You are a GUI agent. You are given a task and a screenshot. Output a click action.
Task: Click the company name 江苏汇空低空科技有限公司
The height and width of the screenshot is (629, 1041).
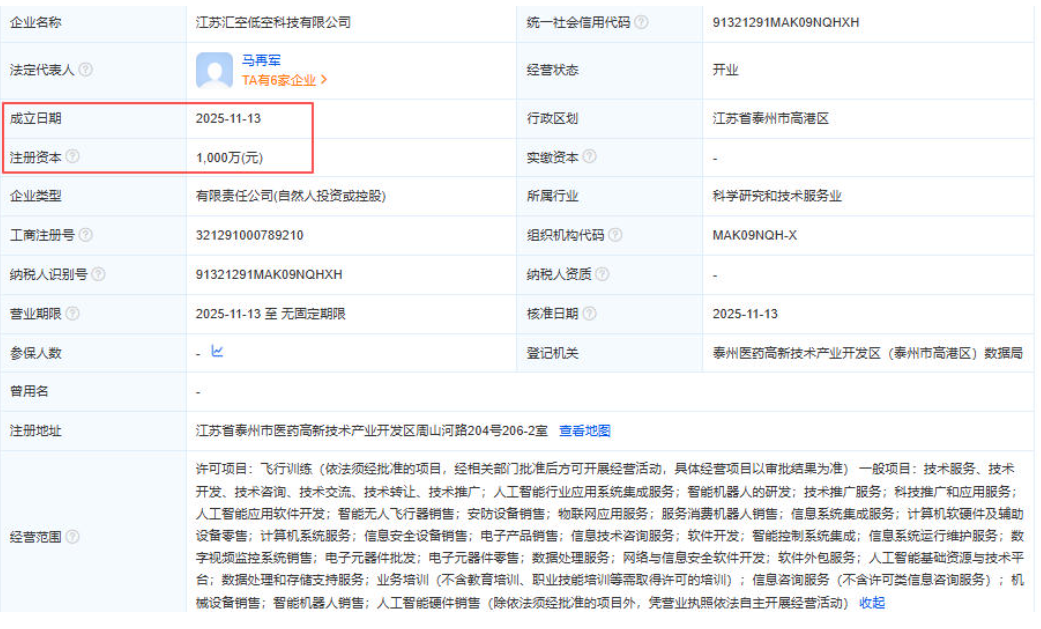(273, 22)
